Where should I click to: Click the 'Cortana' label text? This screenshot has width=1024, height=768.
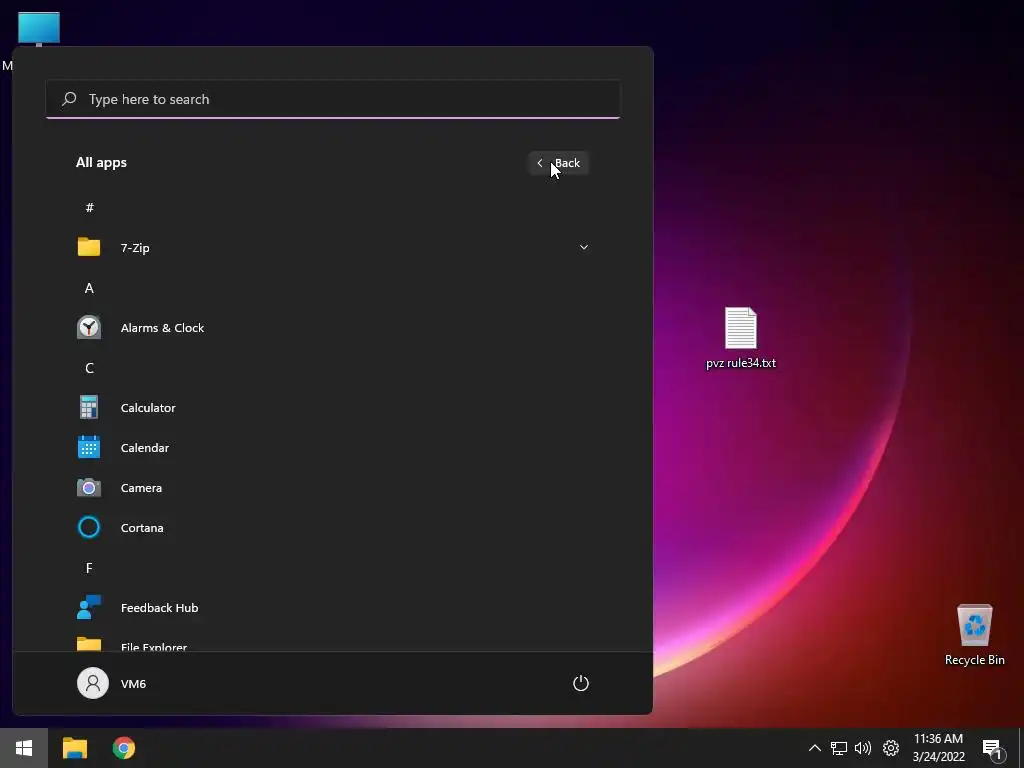tap(142, 528)
